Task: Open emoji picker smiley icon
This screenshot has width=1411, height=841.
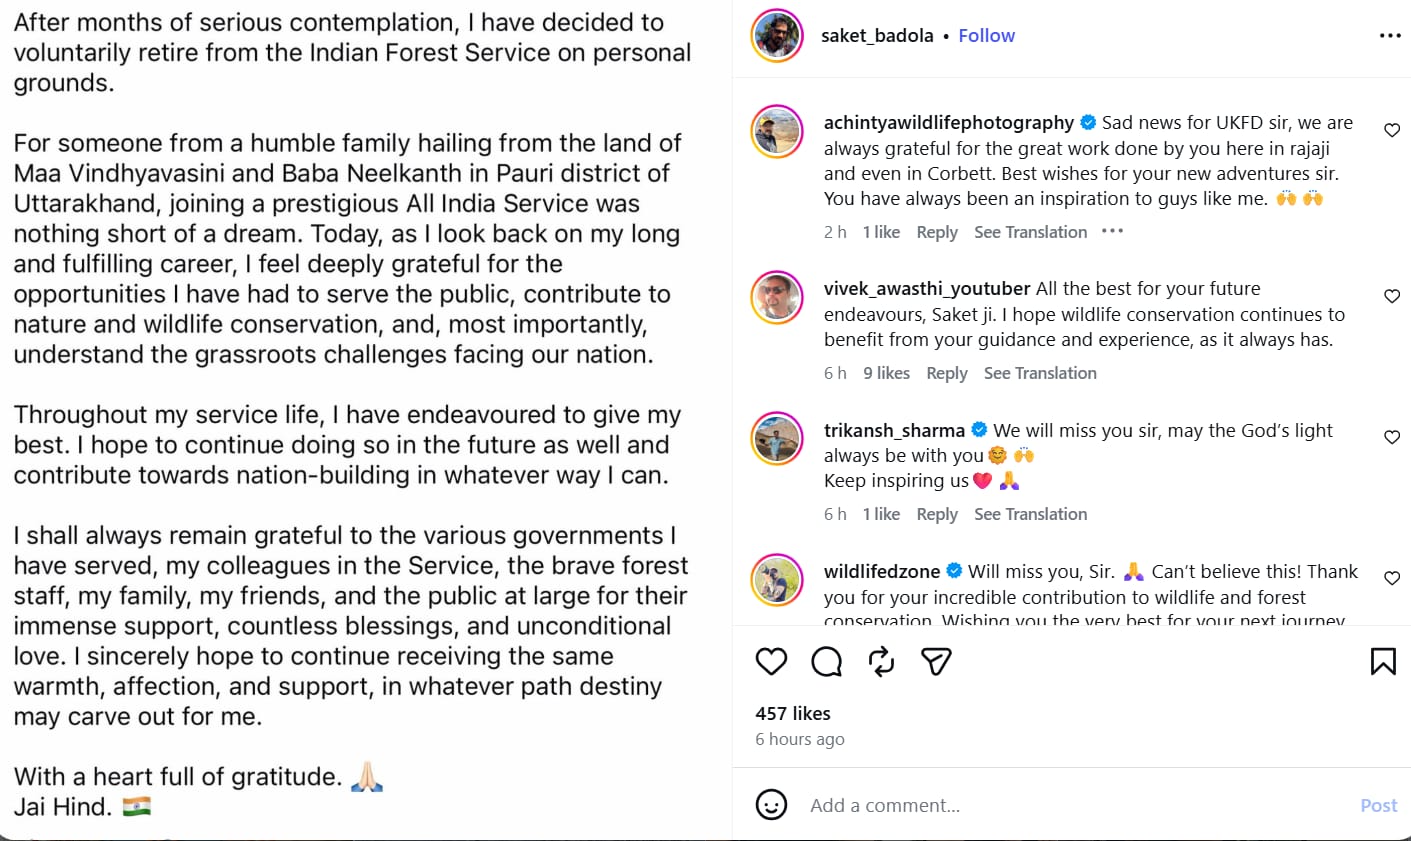Action: click(x=771, y=805)
